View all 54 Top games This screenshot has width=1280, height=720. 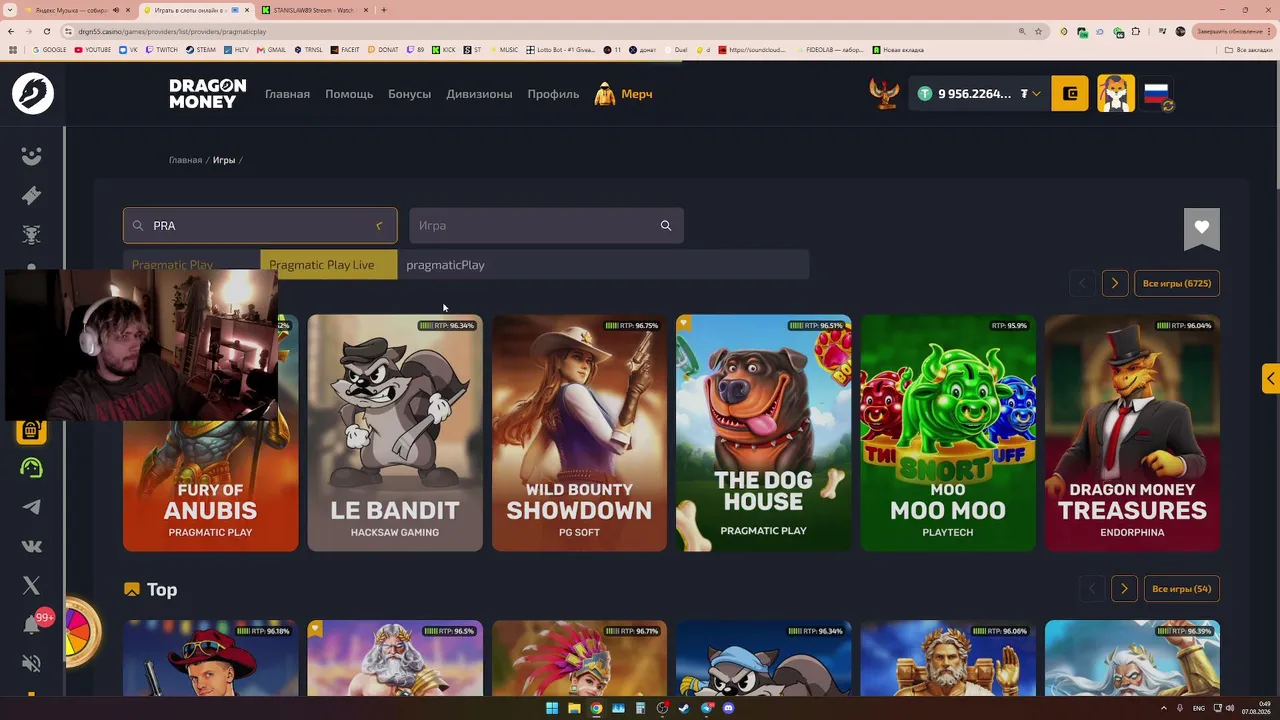1182,589
